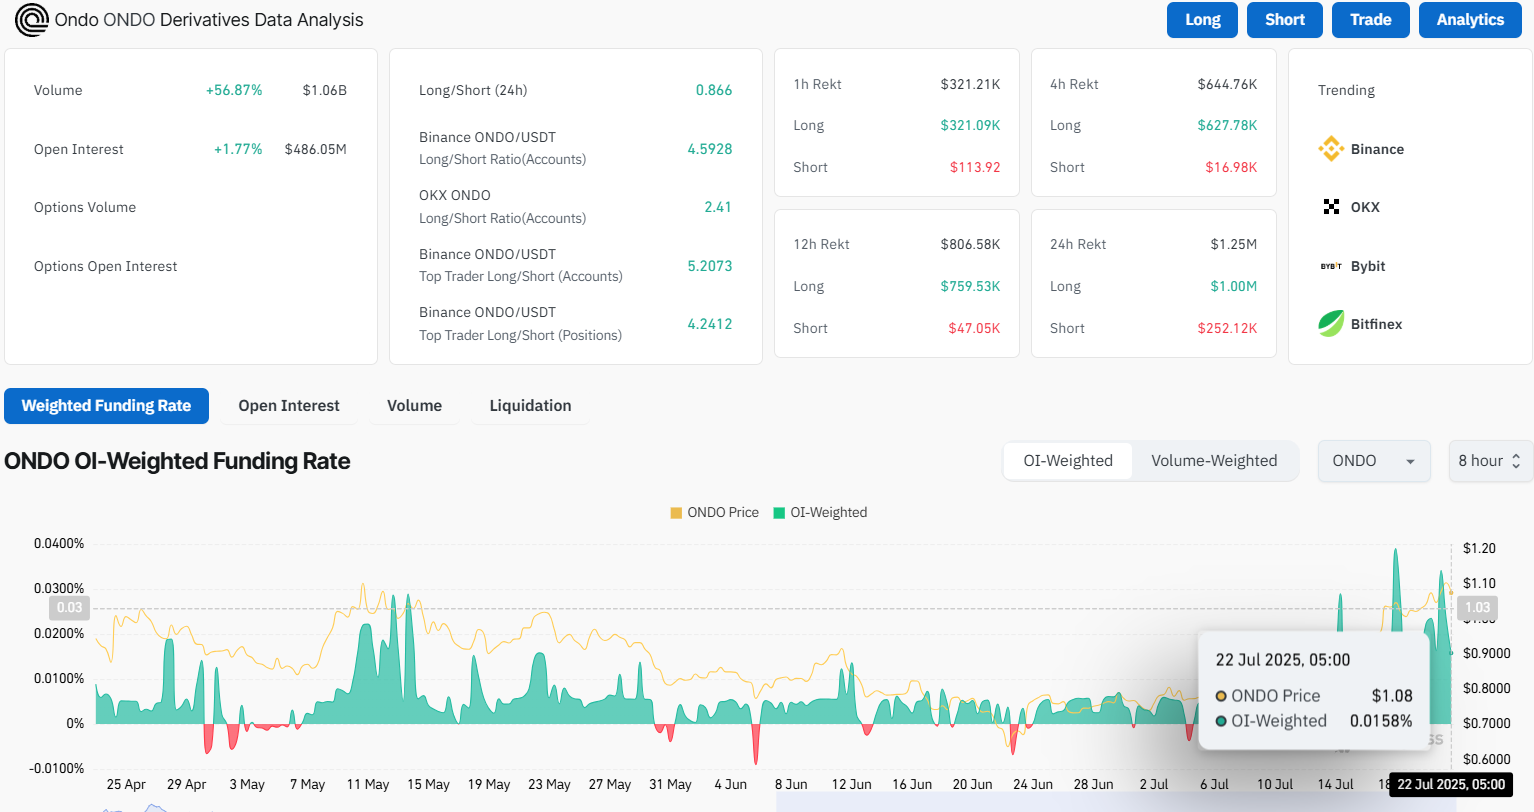
Task: Open the ONDO coin dropdown
Action: coord(1373,461)
